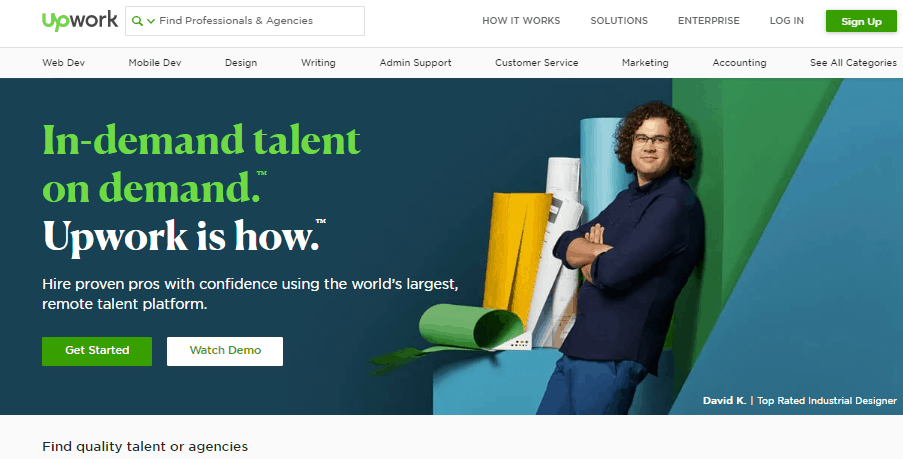Open the Writing category

[x=318, y=63]
